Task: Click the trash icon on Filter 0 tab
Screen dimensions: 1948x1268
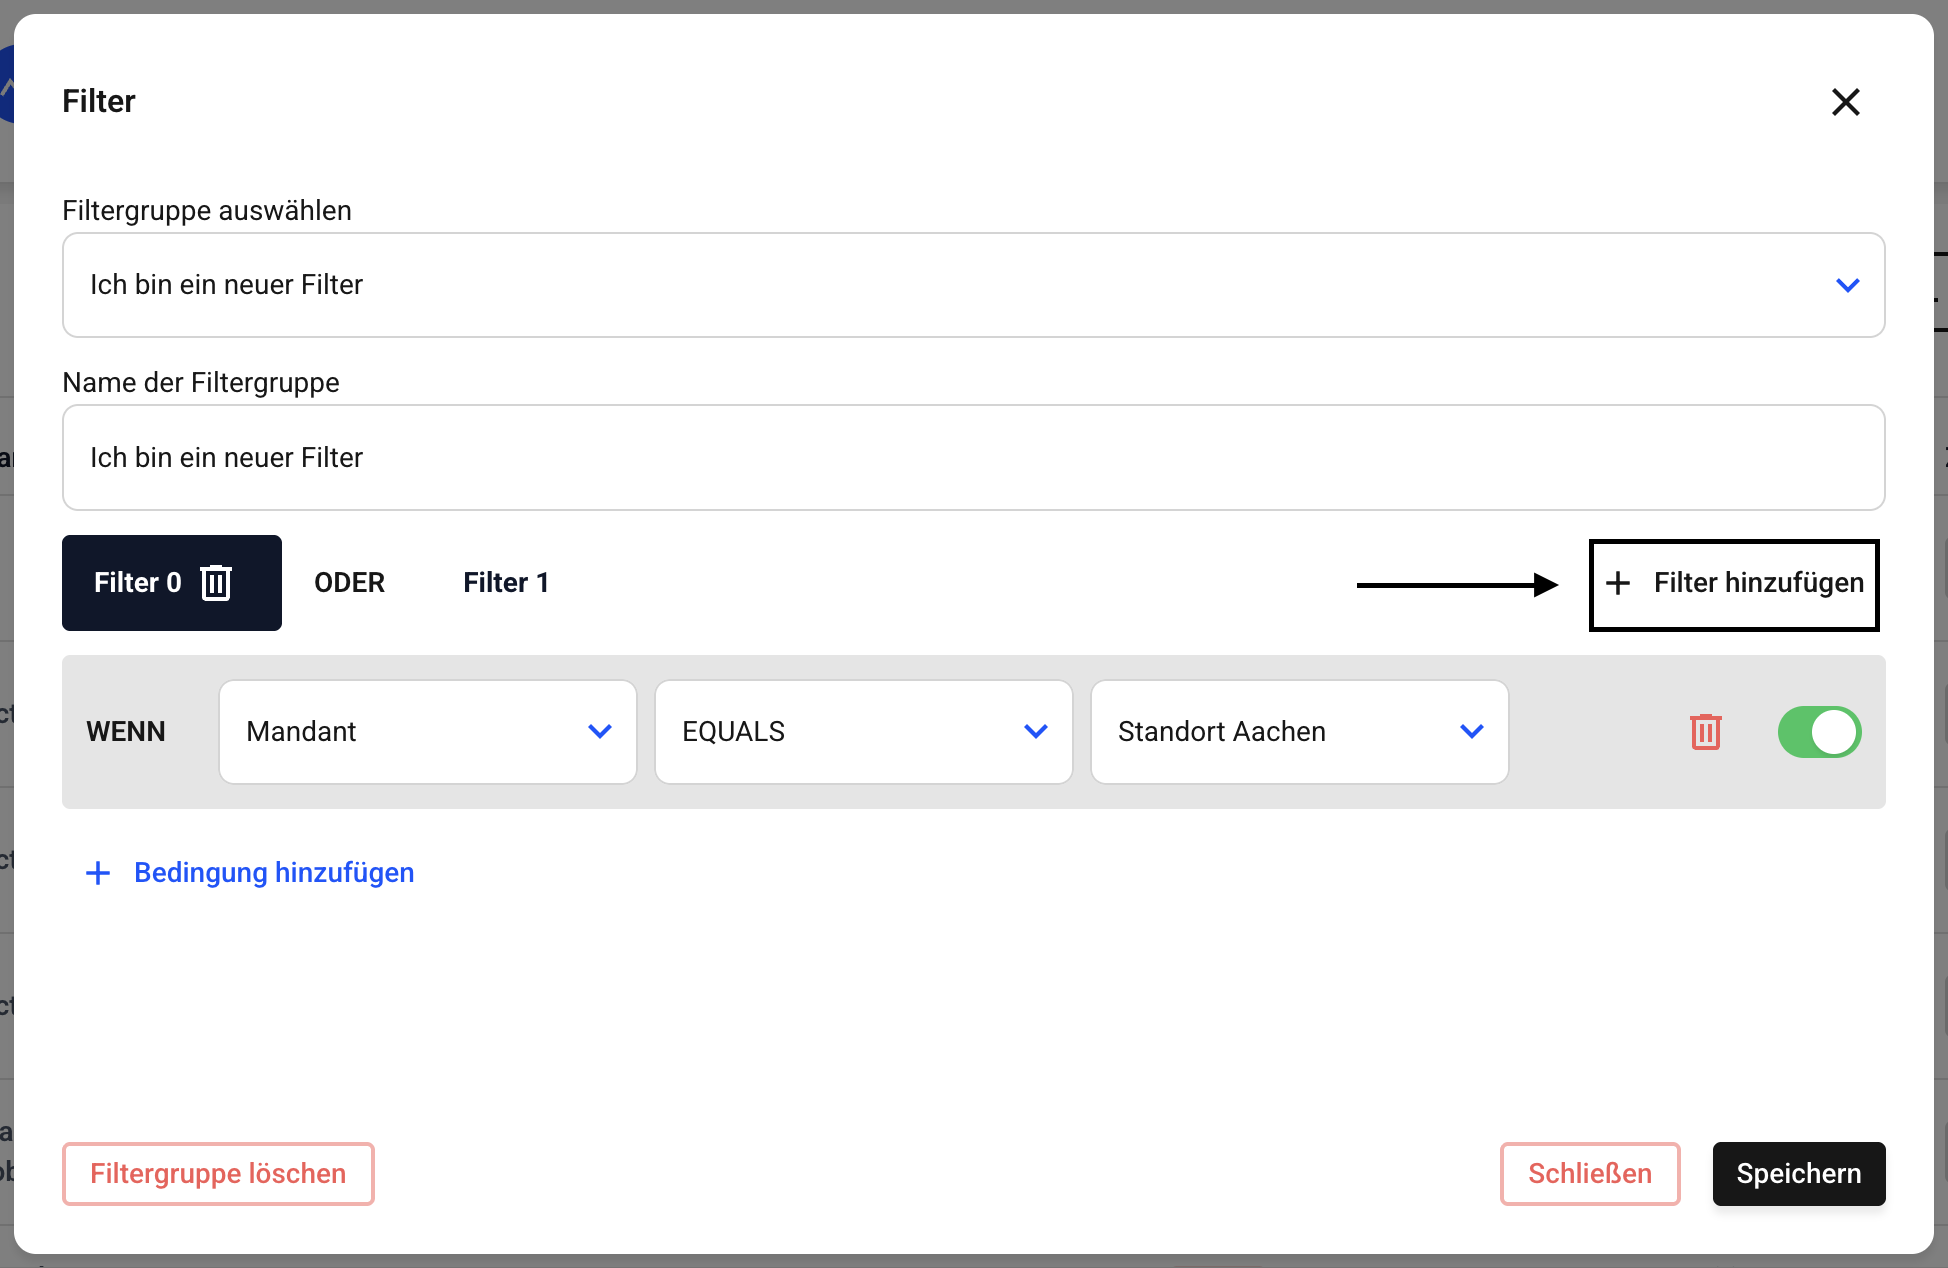Action: click(x=216, y=583)
